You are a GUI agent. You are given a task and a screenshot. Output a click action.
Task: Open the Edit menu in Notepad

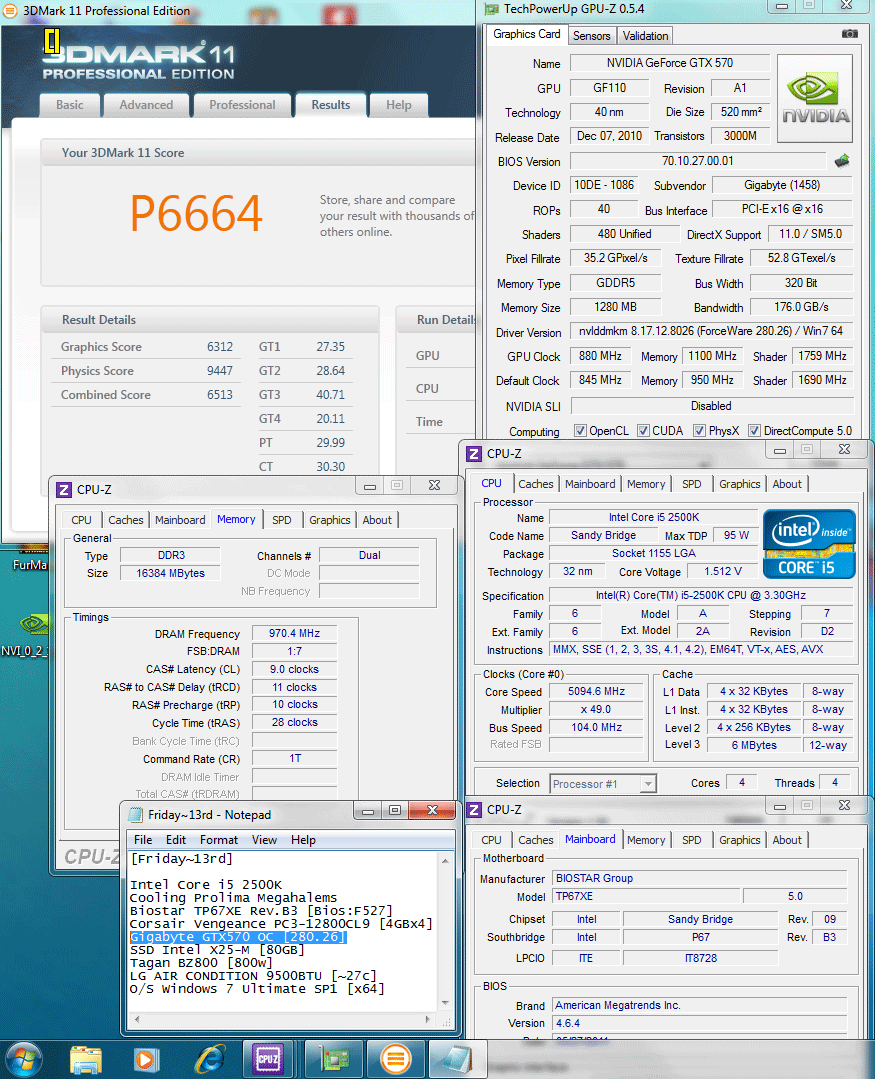176,840
